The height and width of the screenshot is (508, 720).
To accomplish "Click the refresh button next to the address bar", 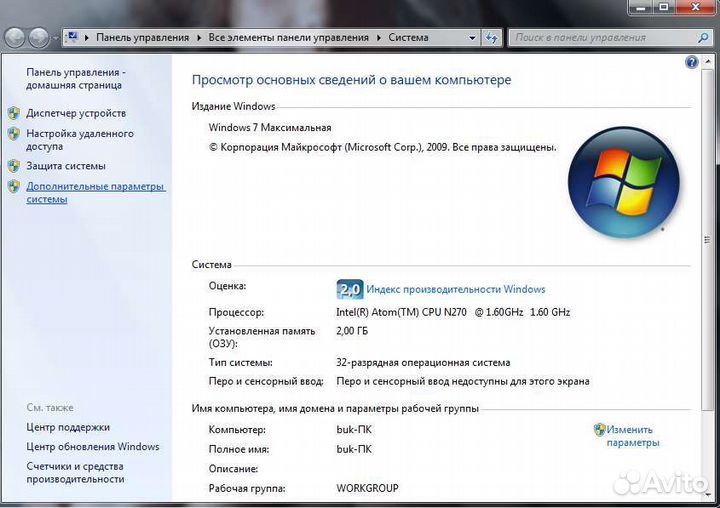I will point(492,38).
